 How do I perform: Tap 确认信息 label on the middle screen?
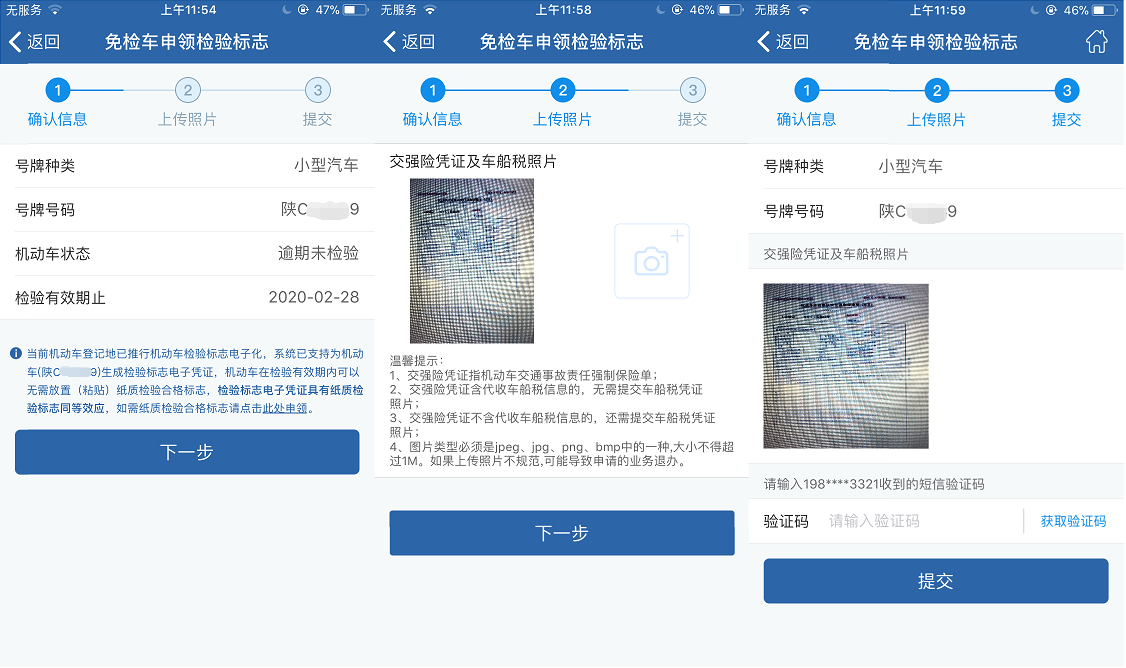click(432, 119)
